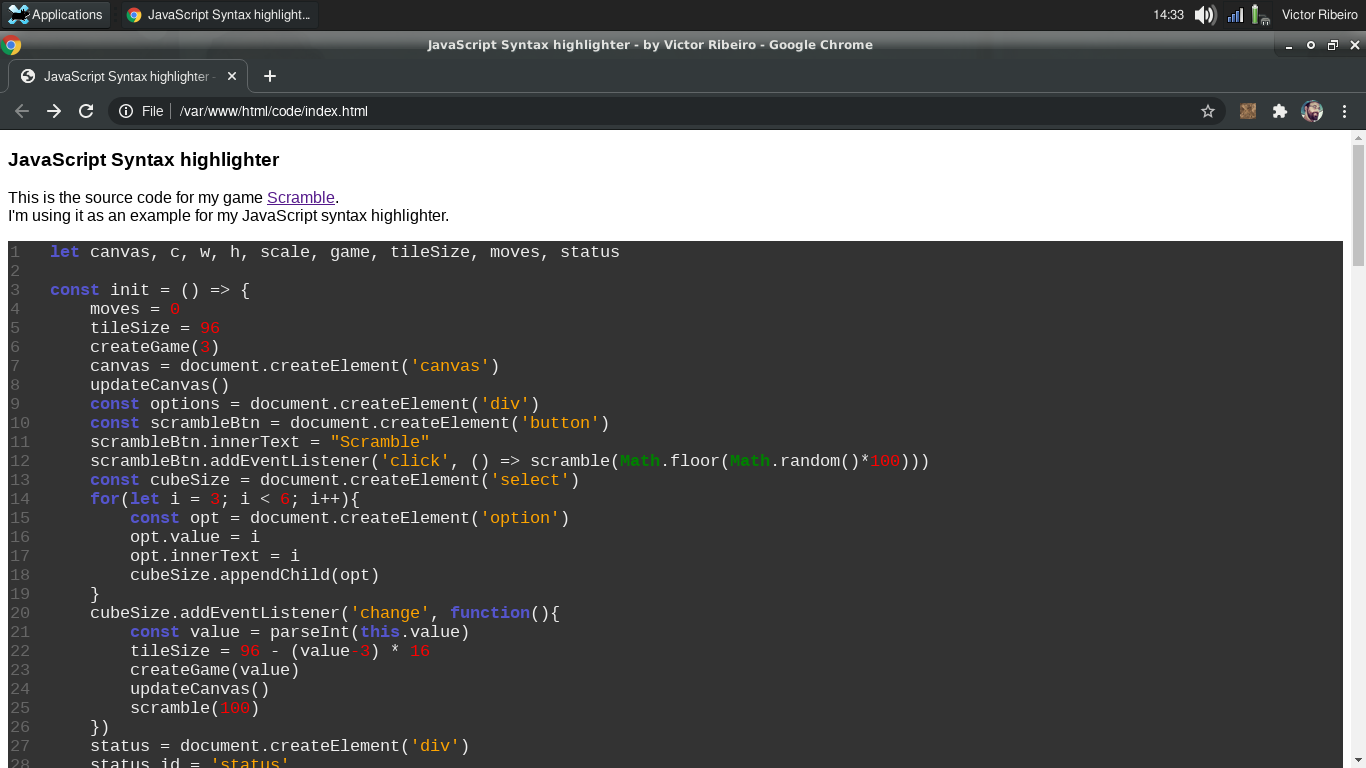The width and height of the screenshot is (1366, 768).
Task: Click the browser forward arrow
Action: [54, 111]
